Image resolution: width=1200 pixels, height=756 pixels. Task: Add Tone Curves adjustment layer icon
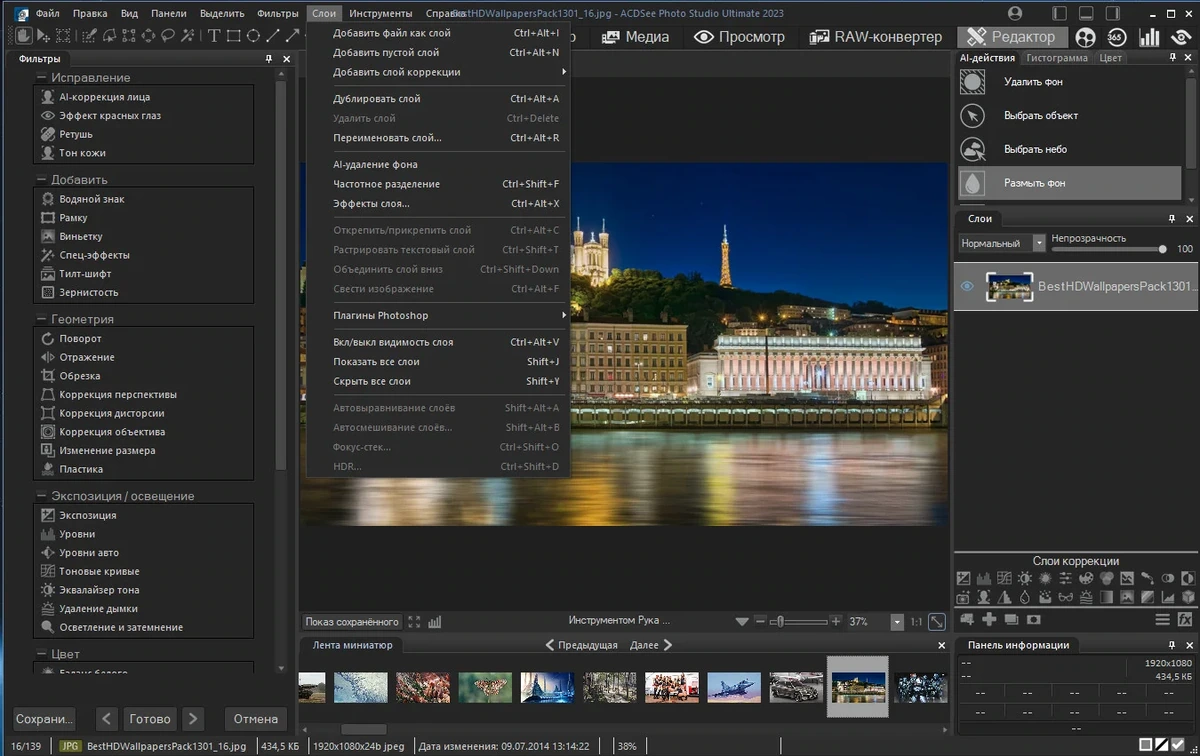point(1004,578)
